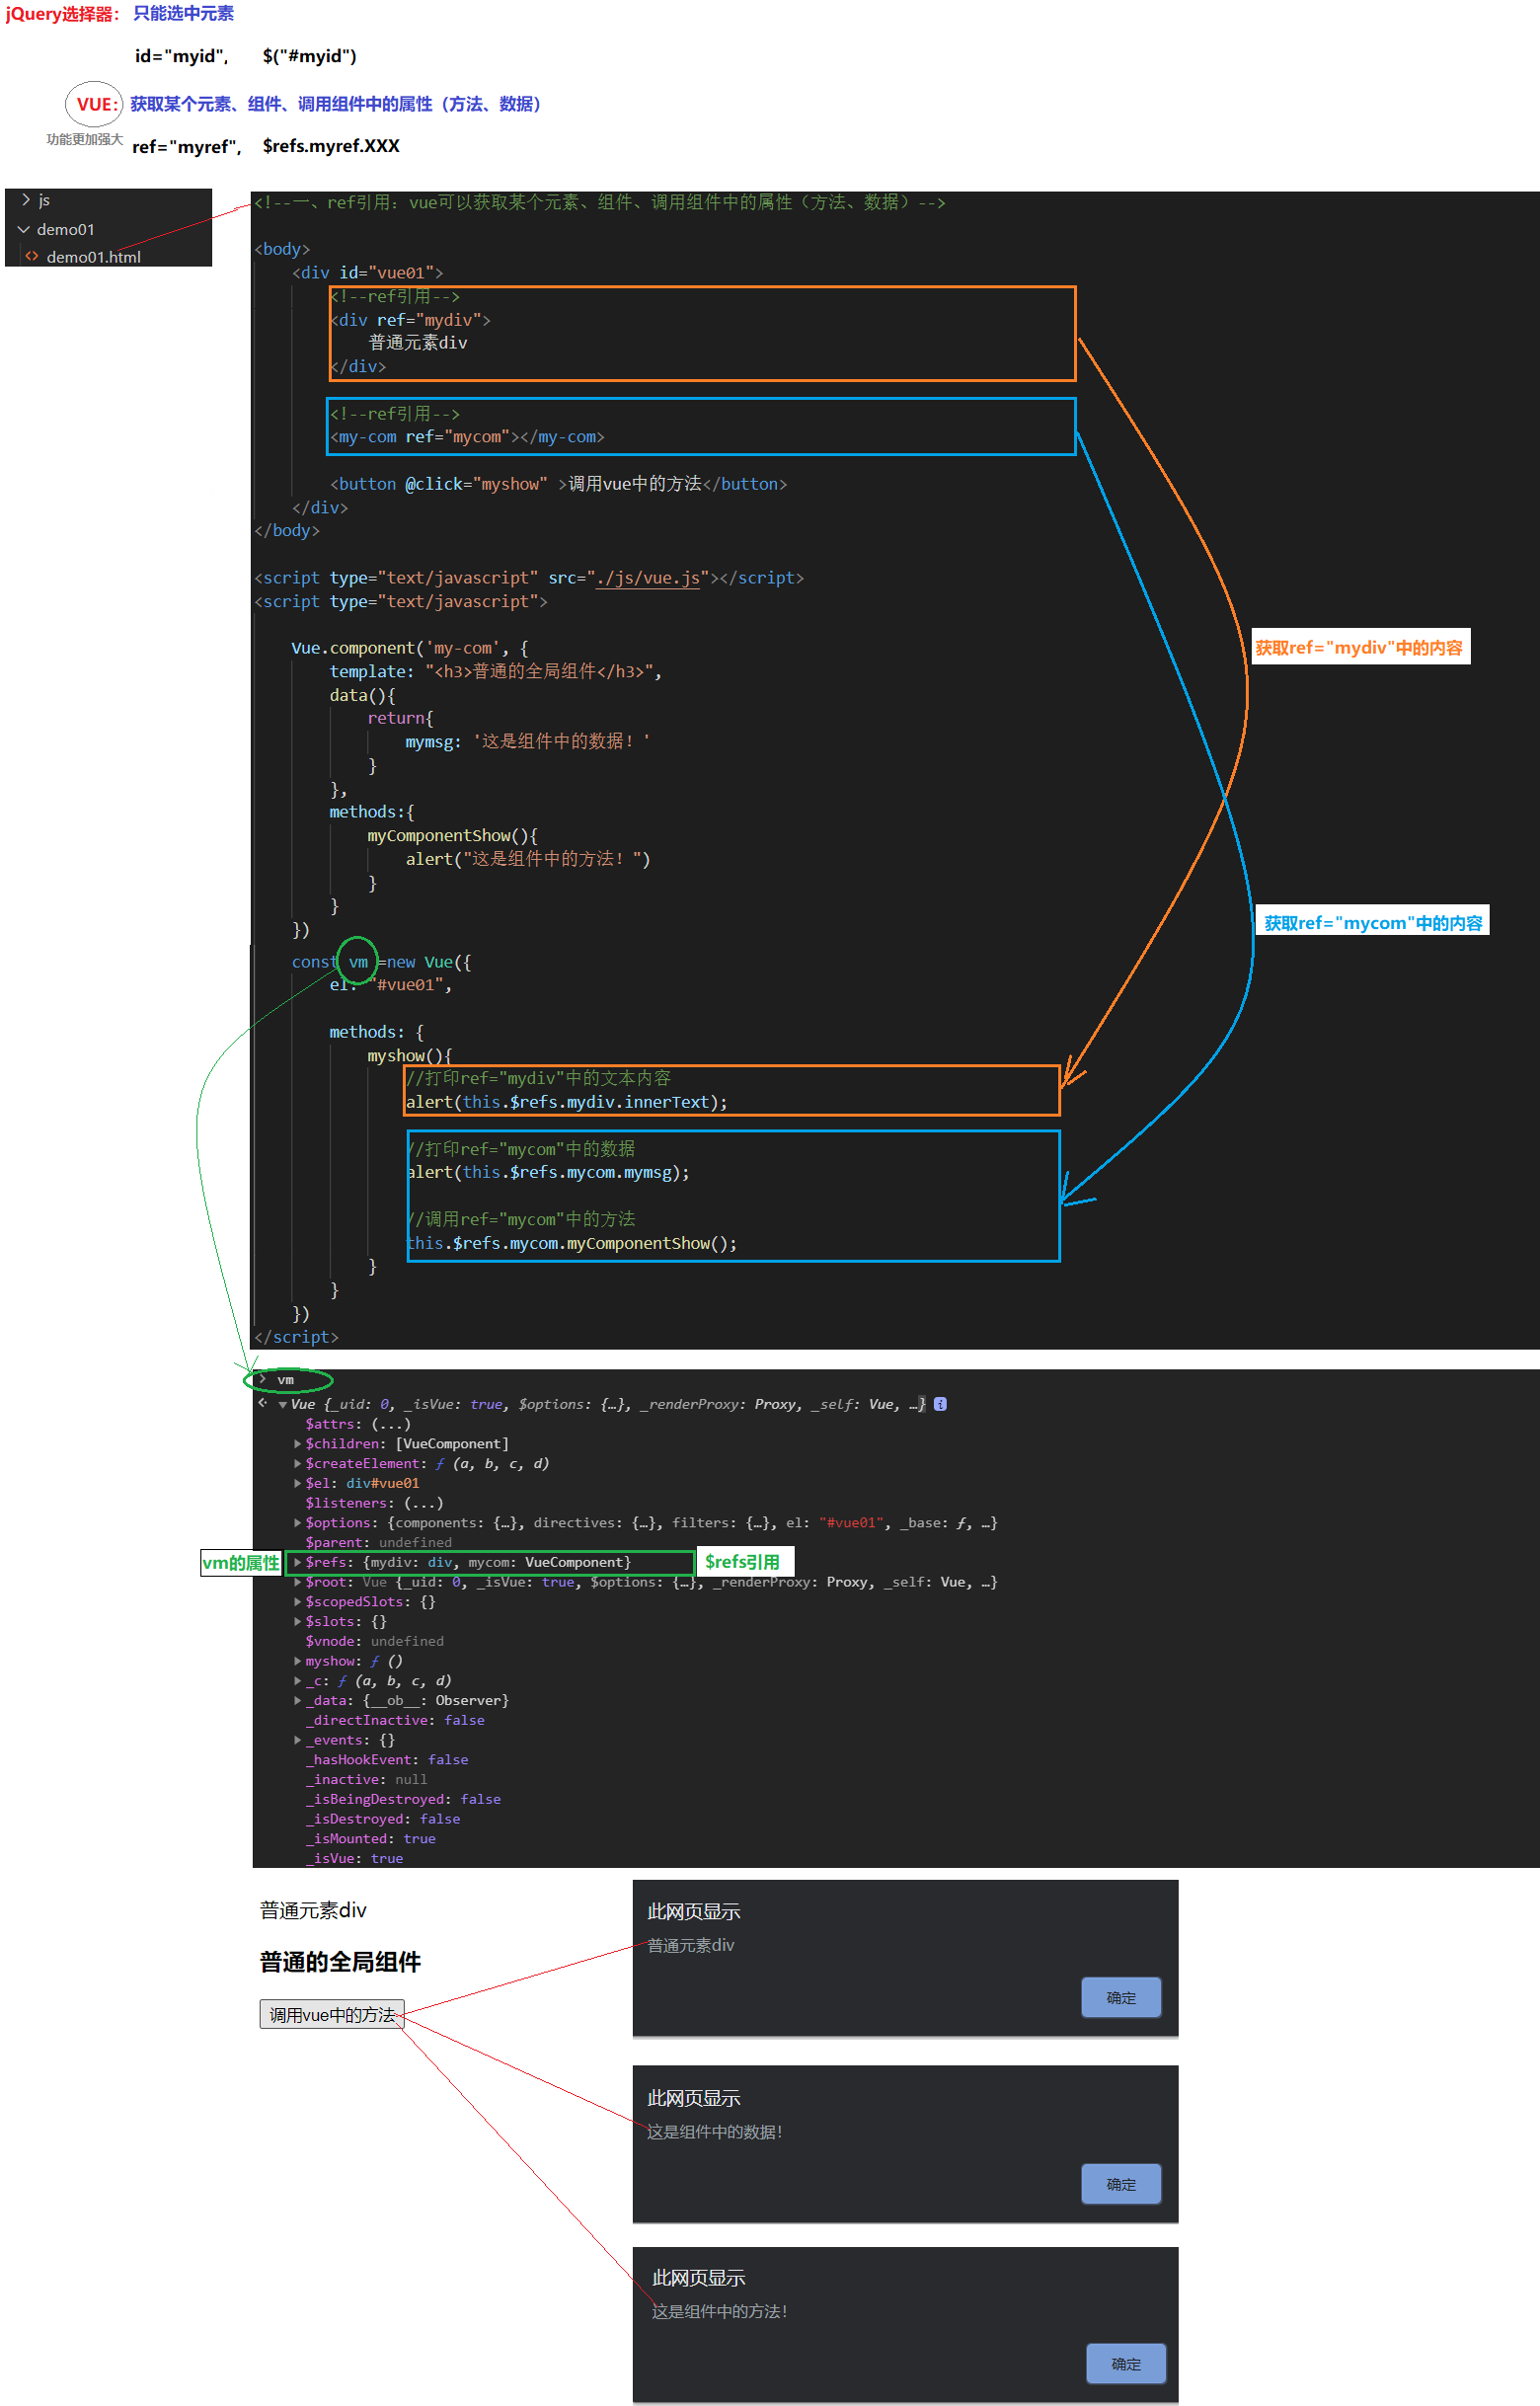Click the 调用vue中的方法 button
The height and width of the screenshot is (2406, 1540).
(331, 2014)
